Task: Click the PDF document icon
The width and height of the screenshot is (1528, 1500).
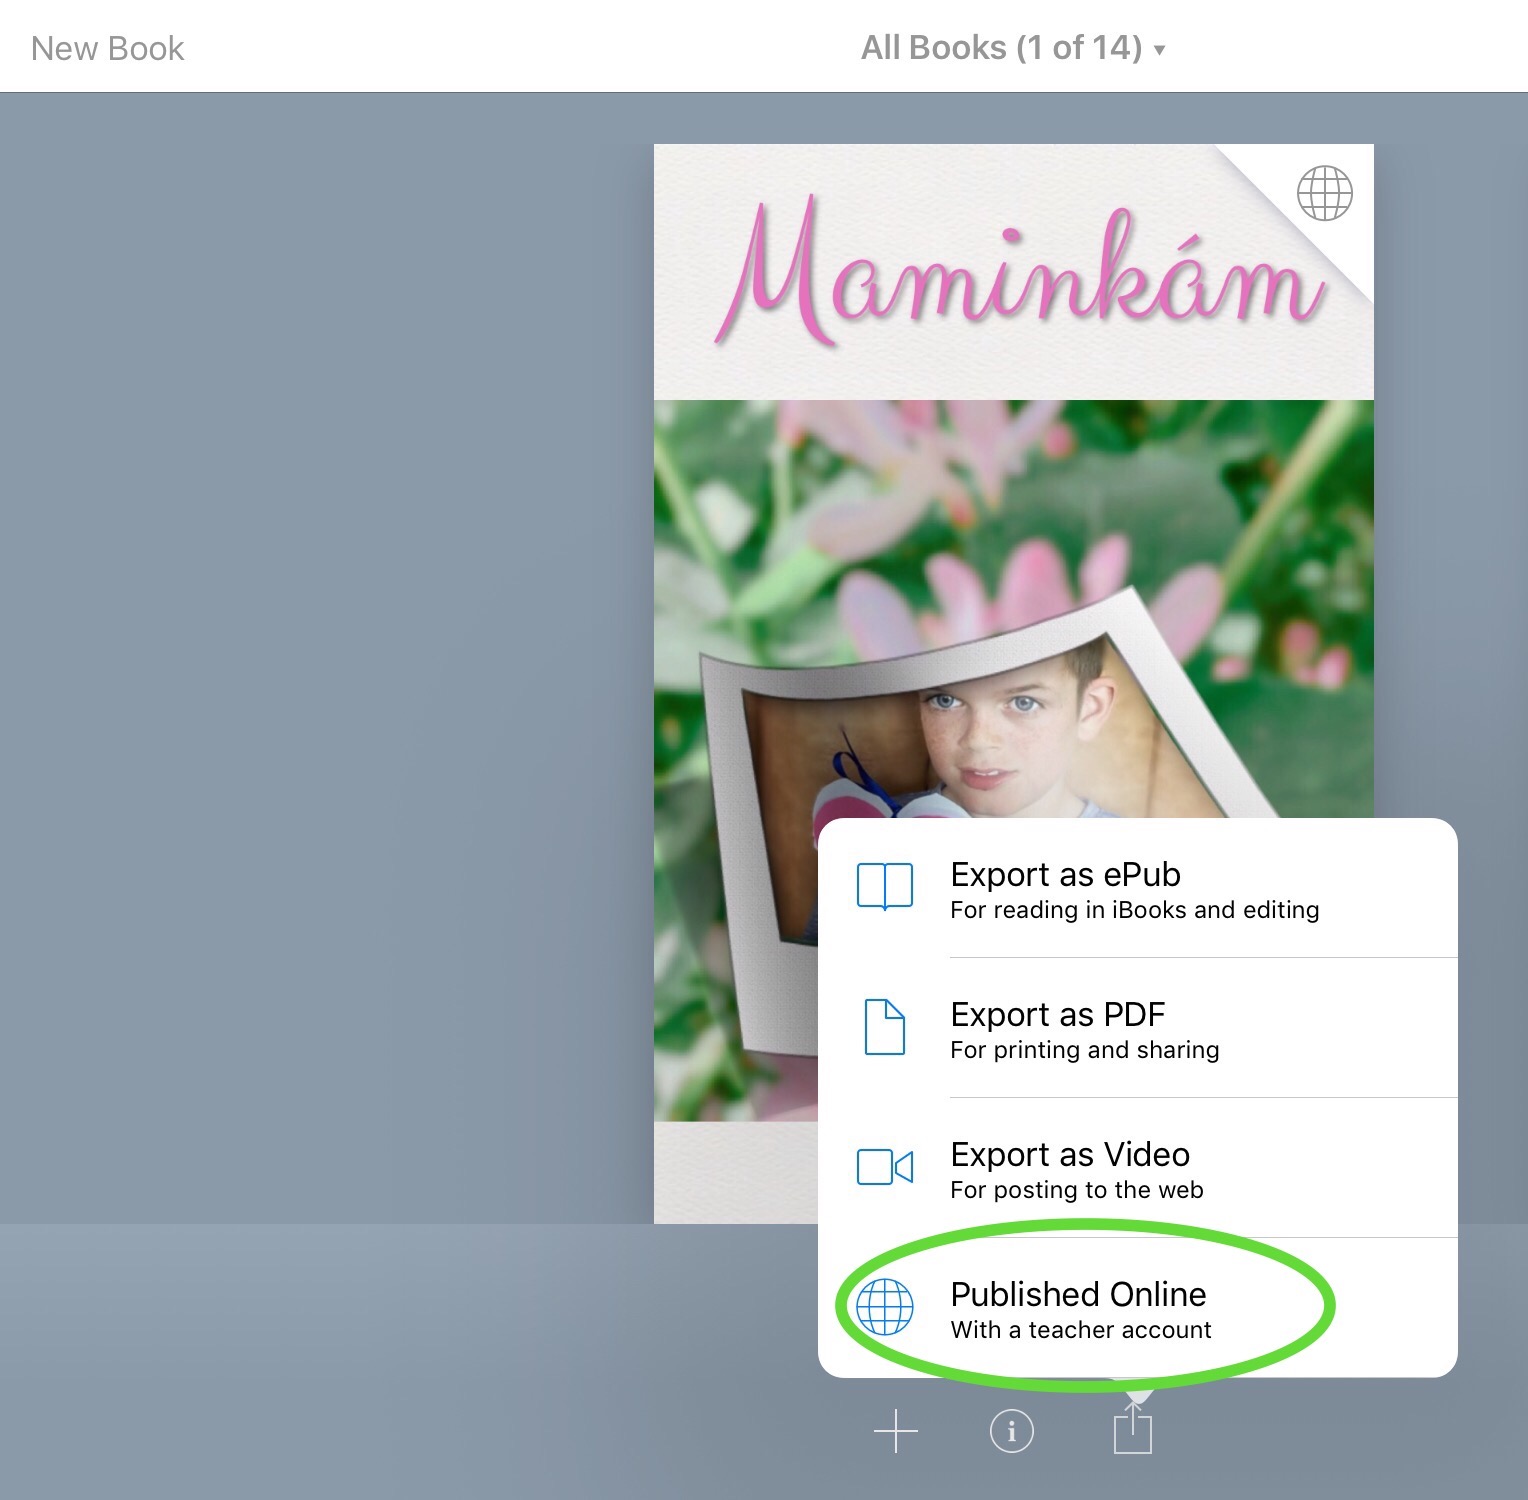Action: pos(885,1027)
